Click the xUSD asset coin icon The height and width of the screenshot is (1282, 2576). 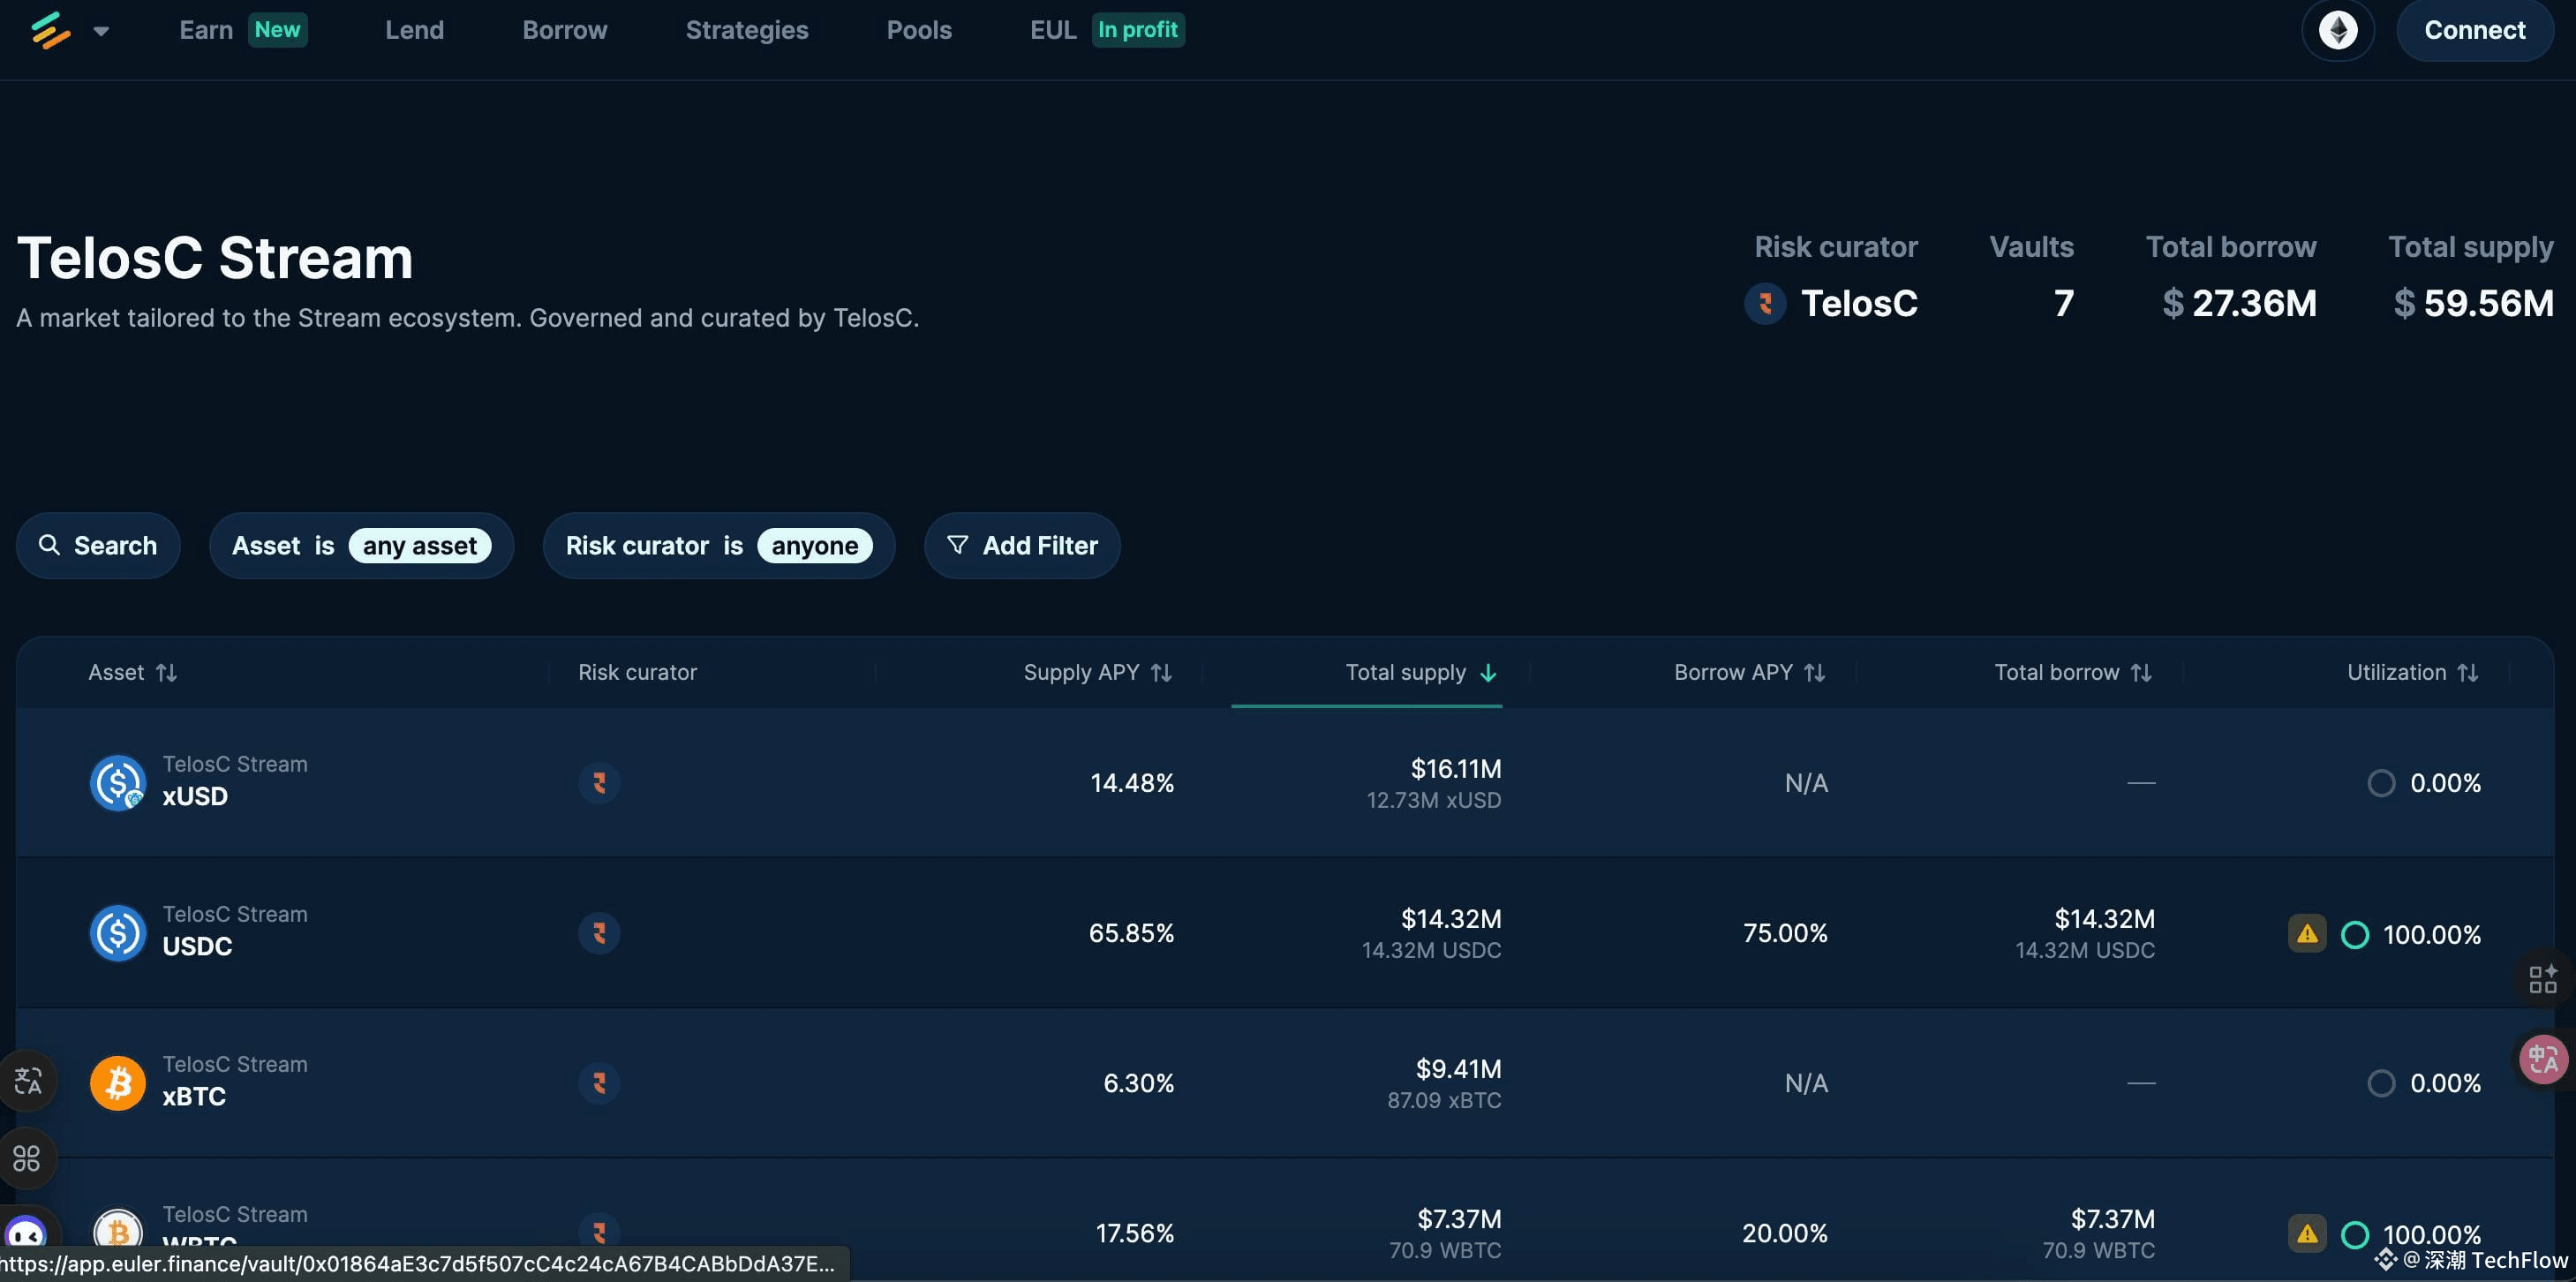[118, 782]
